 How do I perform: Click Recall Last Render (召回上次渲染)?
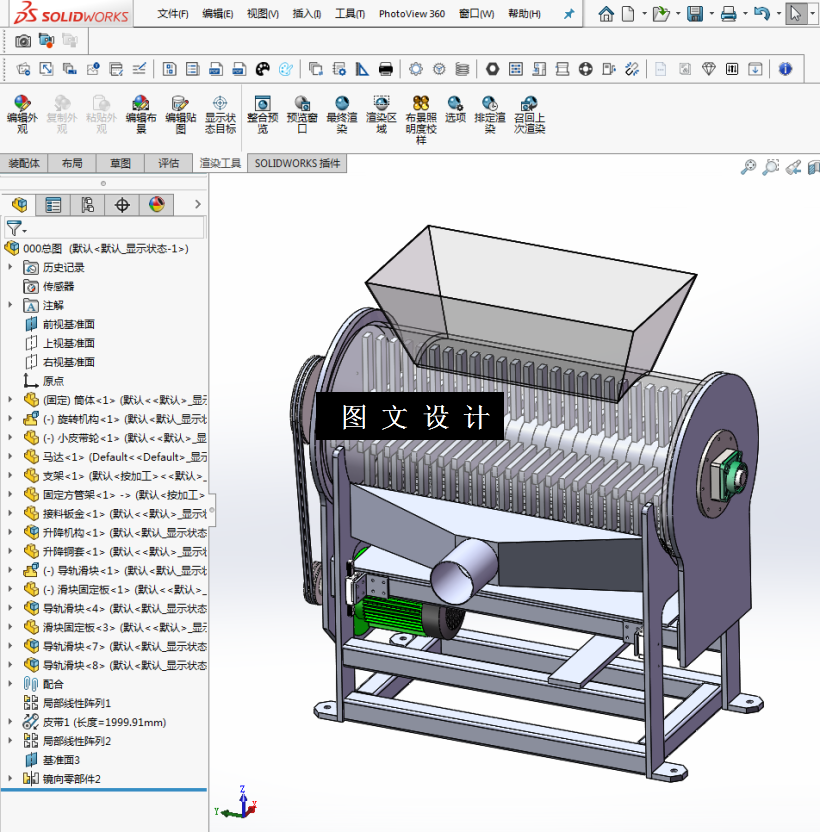pyautogui.click(x=529, y=114)
